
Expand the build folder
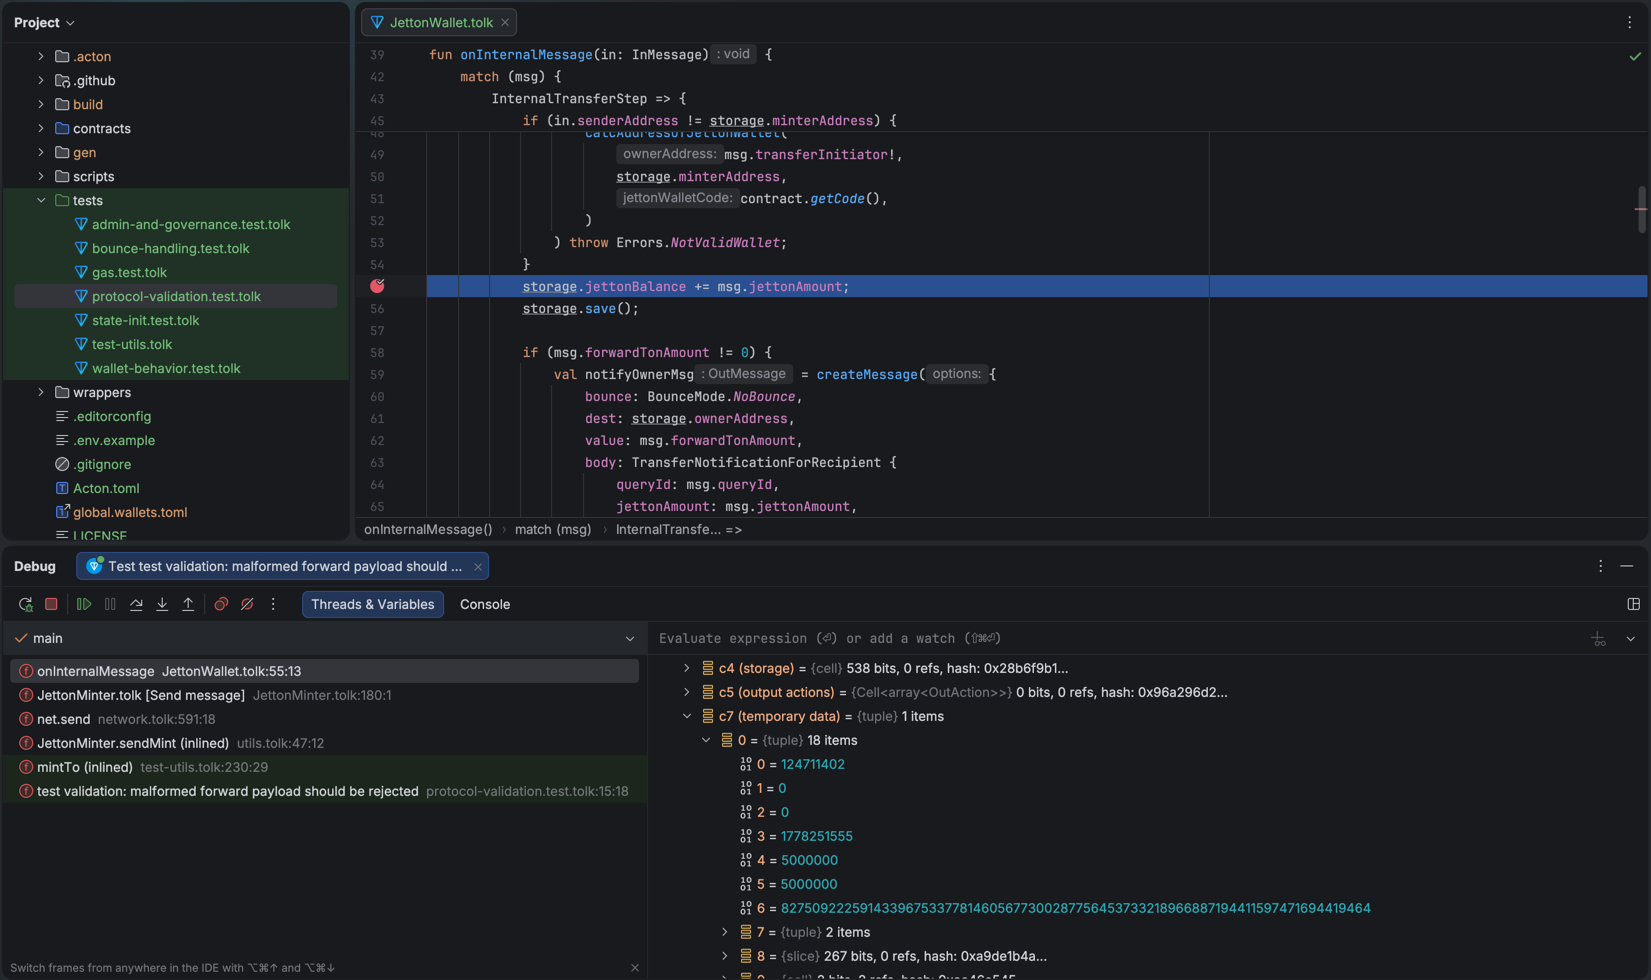[x=41, y=104]
